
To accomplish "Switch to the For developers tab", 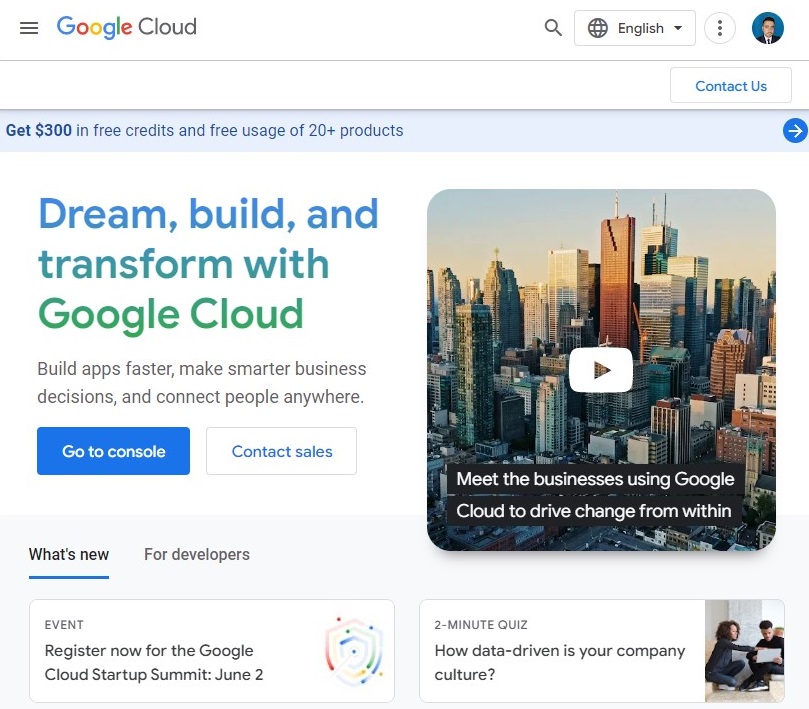I will 197,555.
